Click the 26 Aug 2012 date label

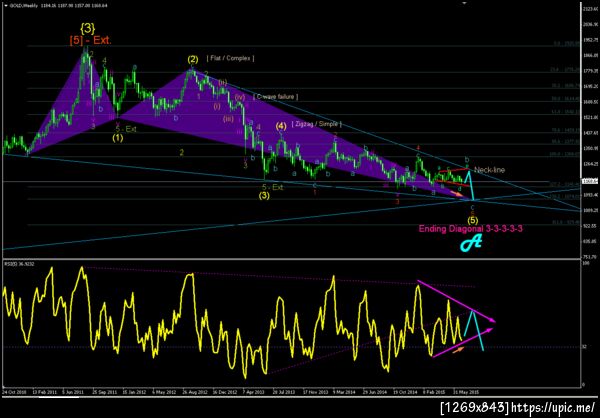click(194, 392)
